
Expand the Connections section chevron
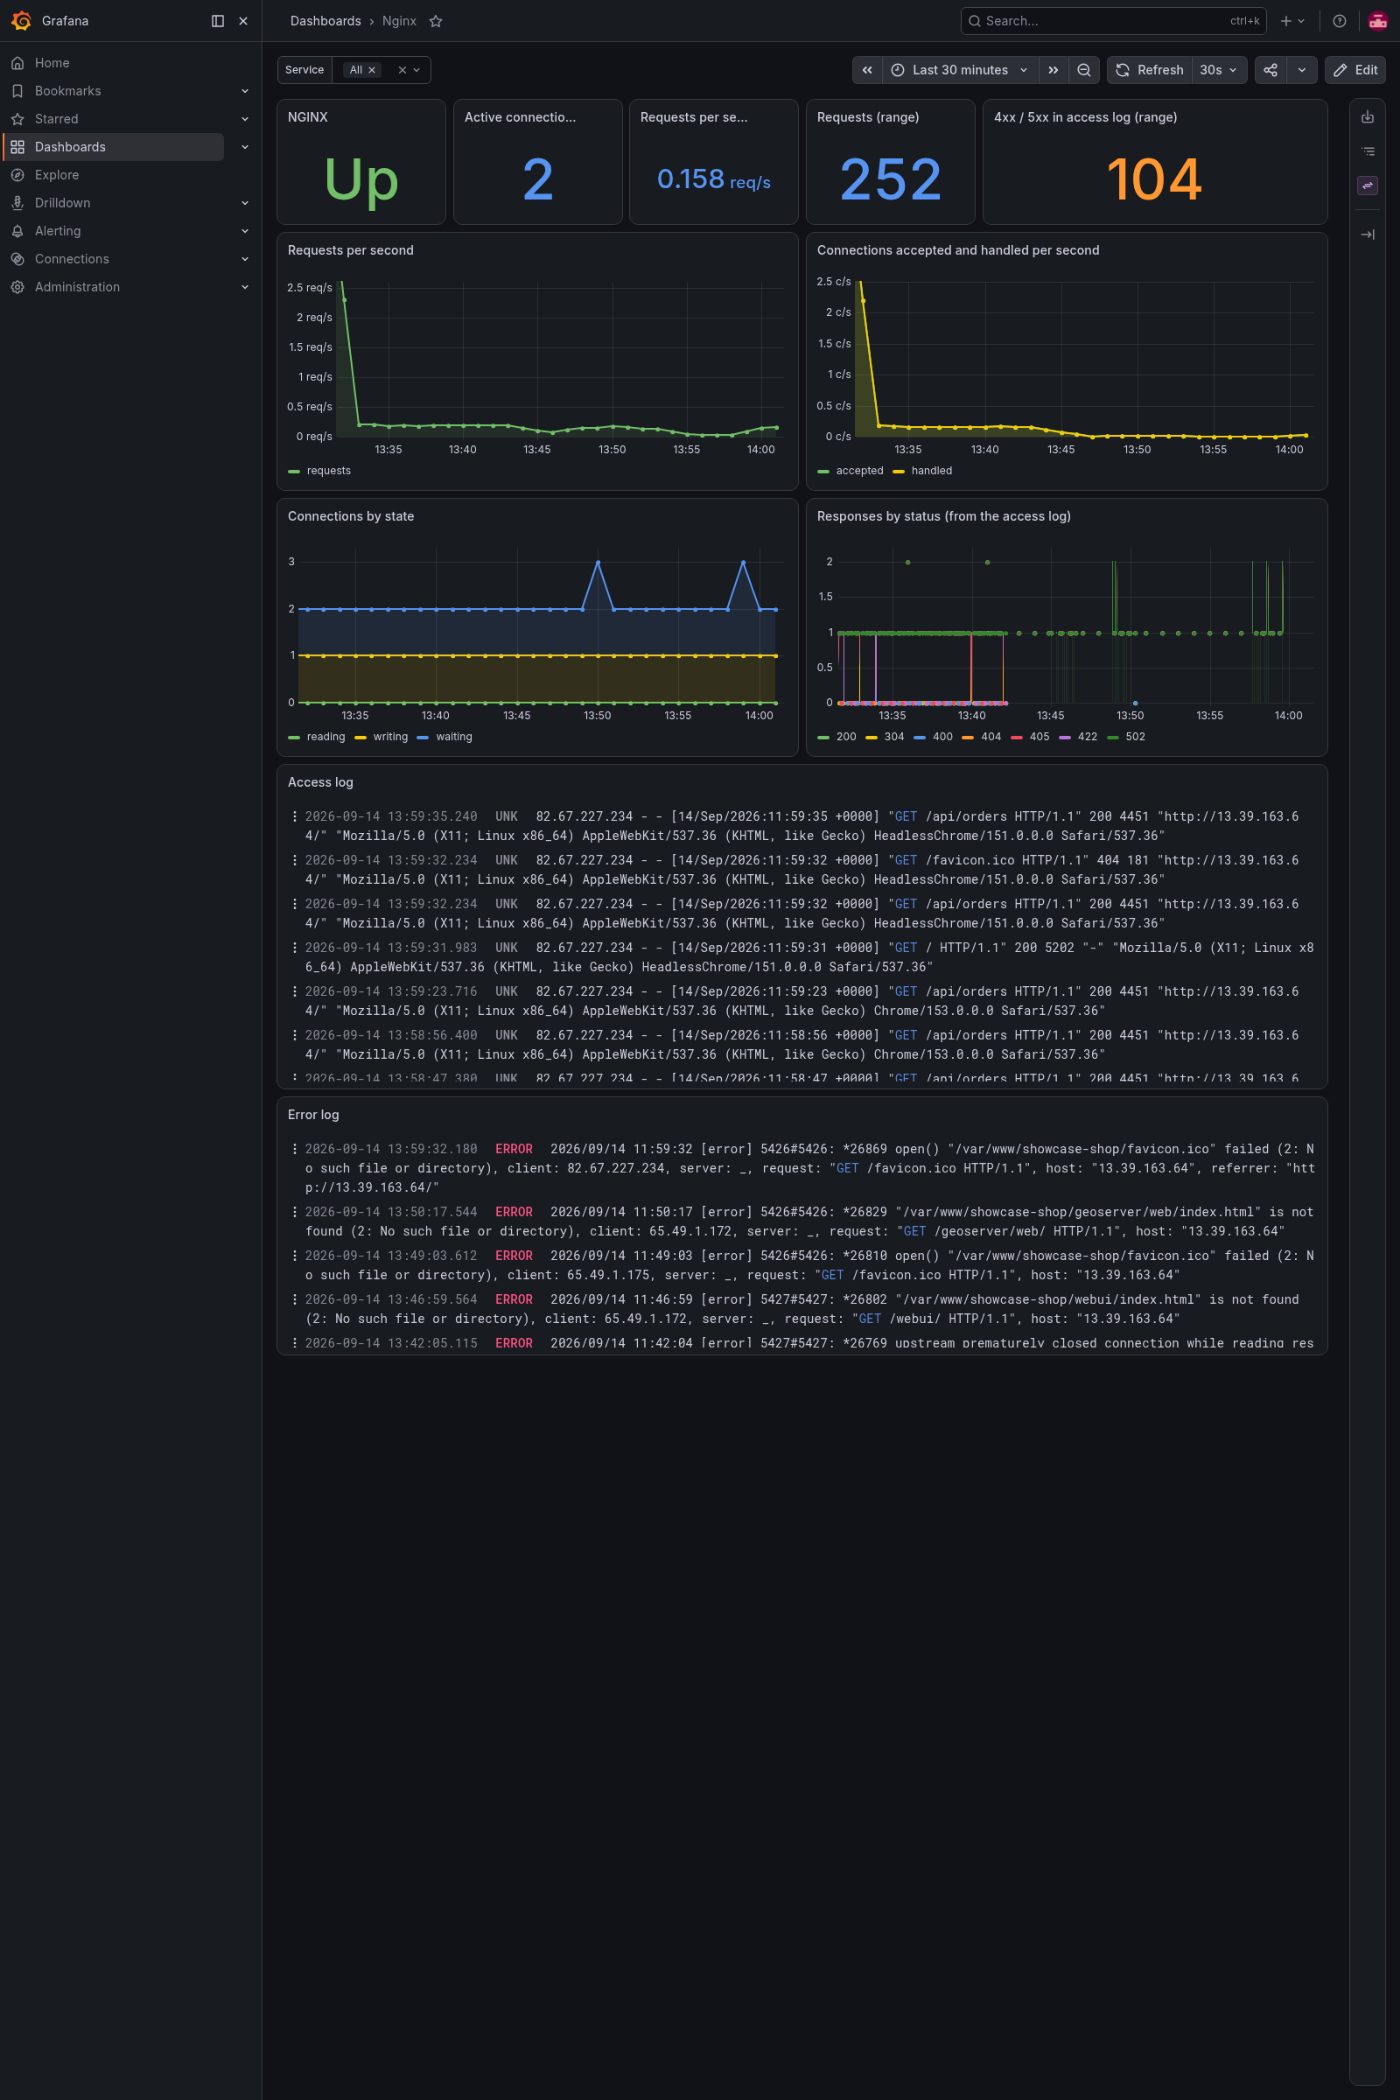245,259
